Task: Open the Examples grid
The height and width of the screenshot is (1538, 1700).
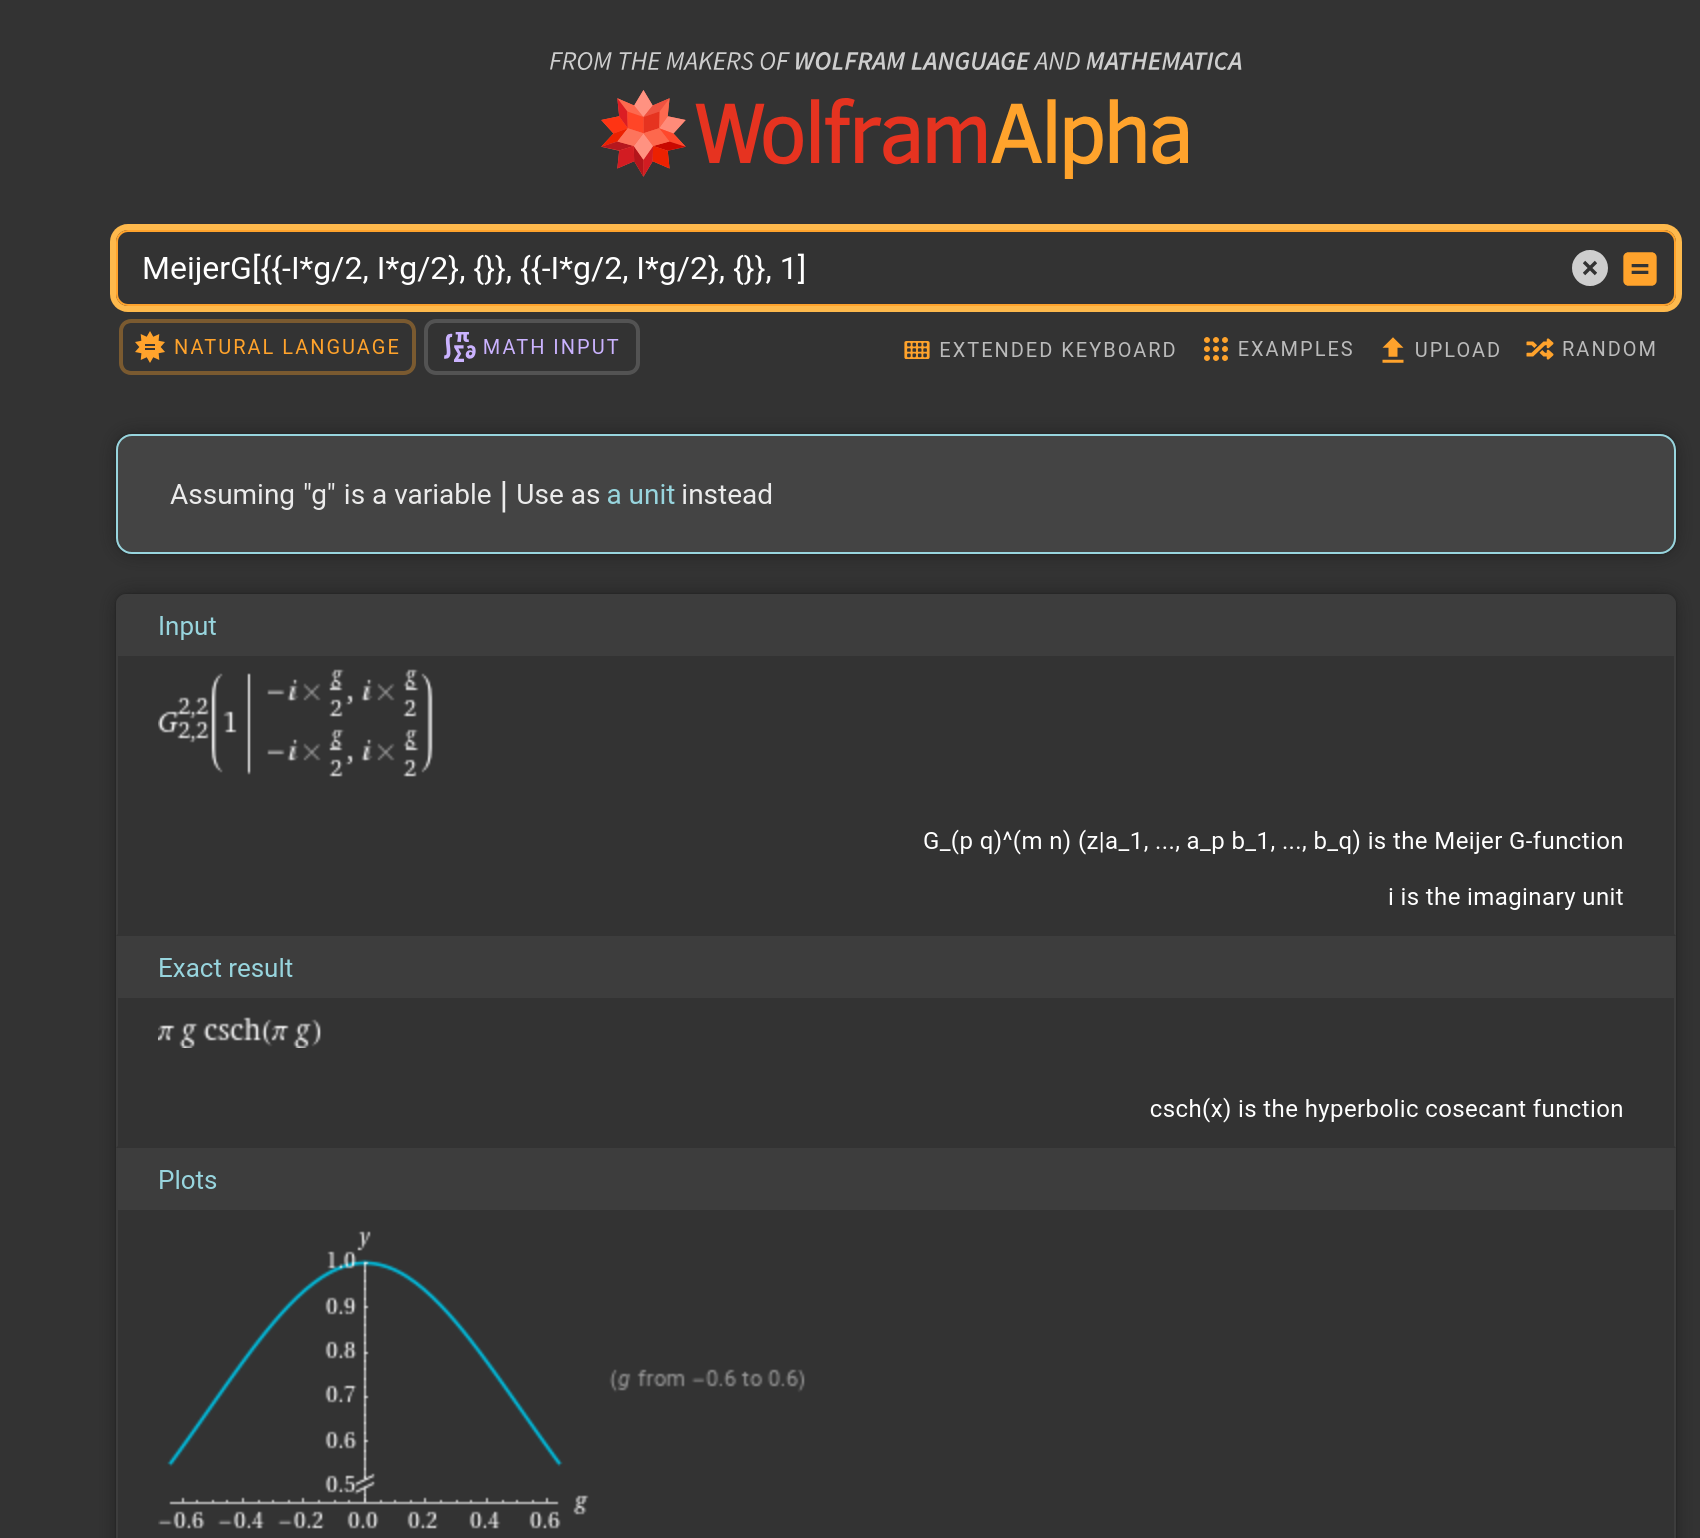Action: [1278, 349]
